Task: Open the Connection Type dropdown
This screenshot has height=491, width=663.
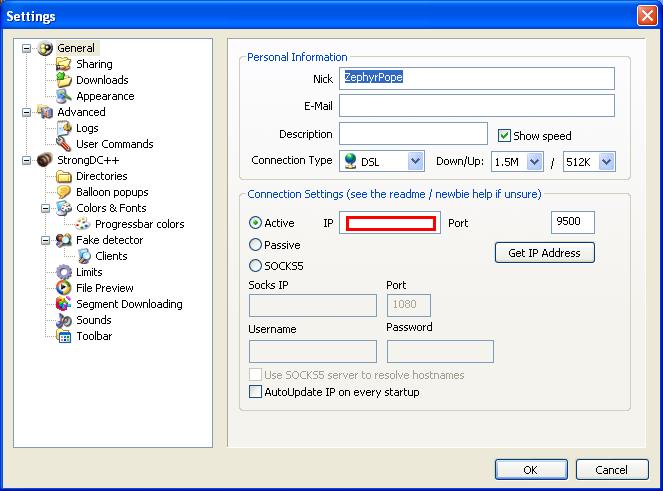Action: tap(416, 161)
